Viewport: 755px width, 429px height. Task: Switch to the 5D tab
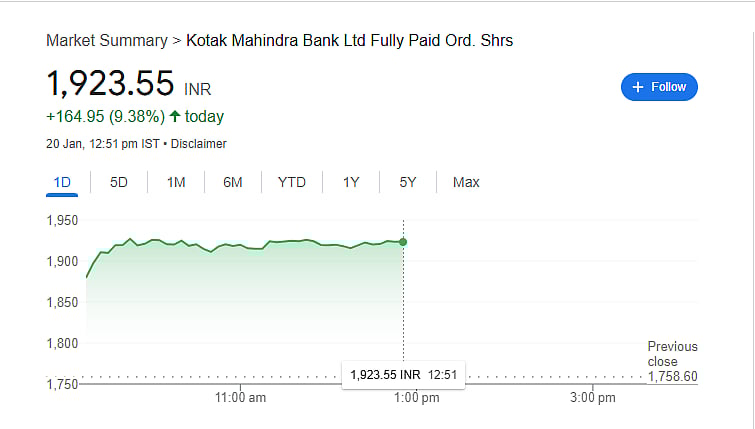119,182
